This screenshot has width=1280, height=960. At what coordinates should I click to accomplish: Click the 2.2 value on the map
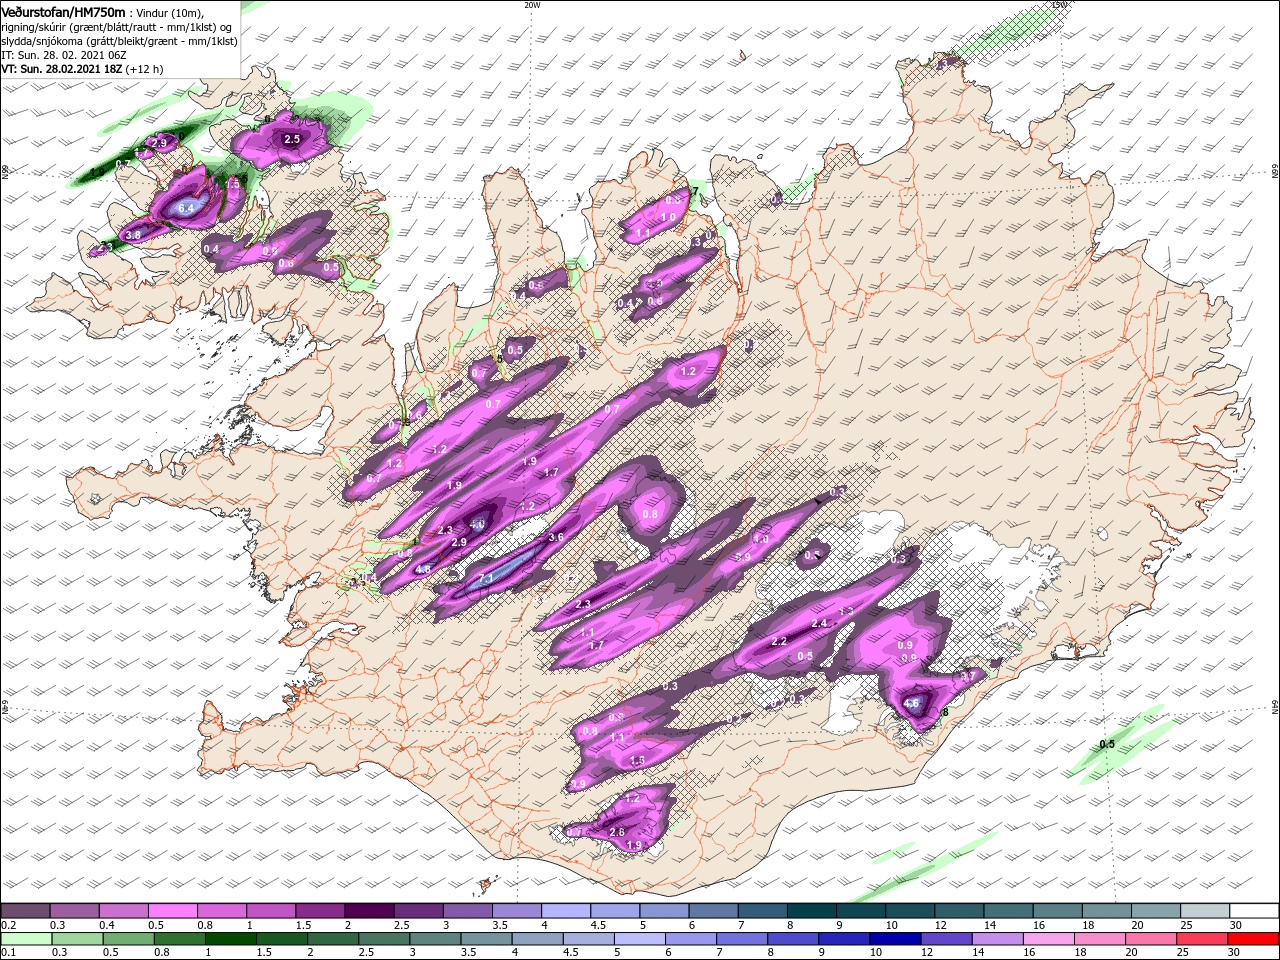[x=779, y=641]
